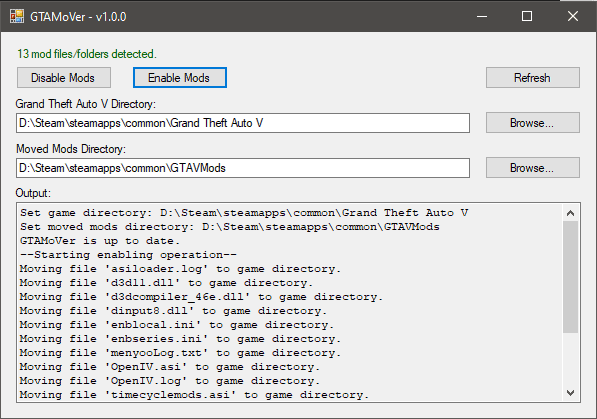Click the 'Starting enabling operation' log line
This screenshot has height=419, width=597.
click(x=128, y=255)
